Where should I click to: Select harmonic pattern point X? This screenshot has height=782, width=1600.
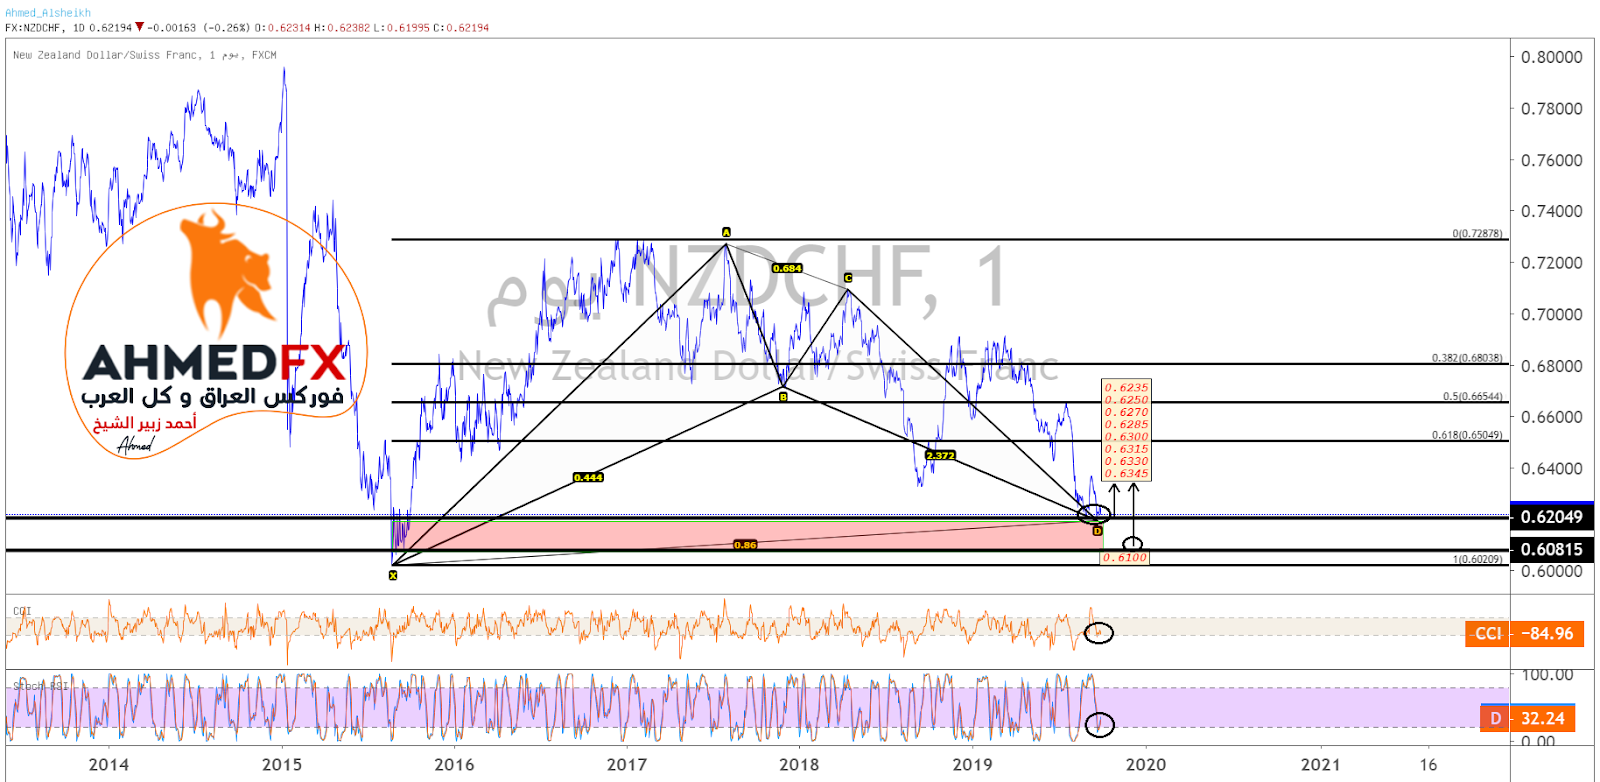393,575
